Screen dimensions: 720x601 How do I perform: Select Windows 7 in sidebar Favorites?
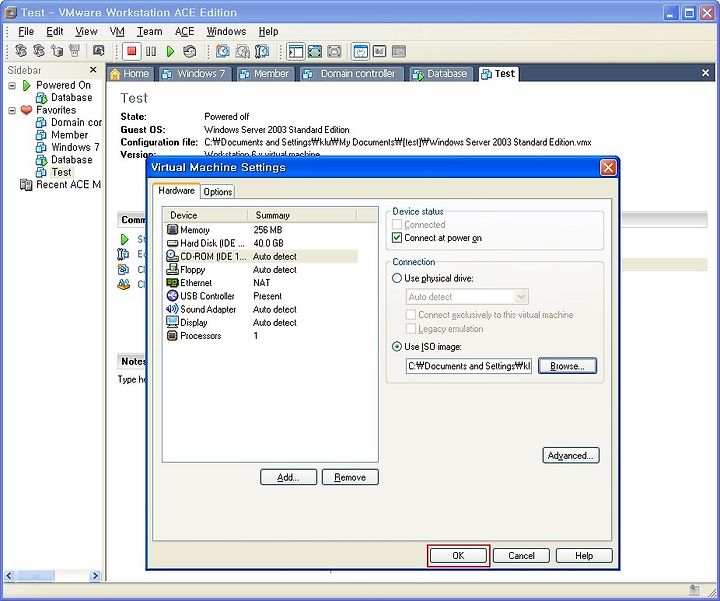tap(75, 147)
